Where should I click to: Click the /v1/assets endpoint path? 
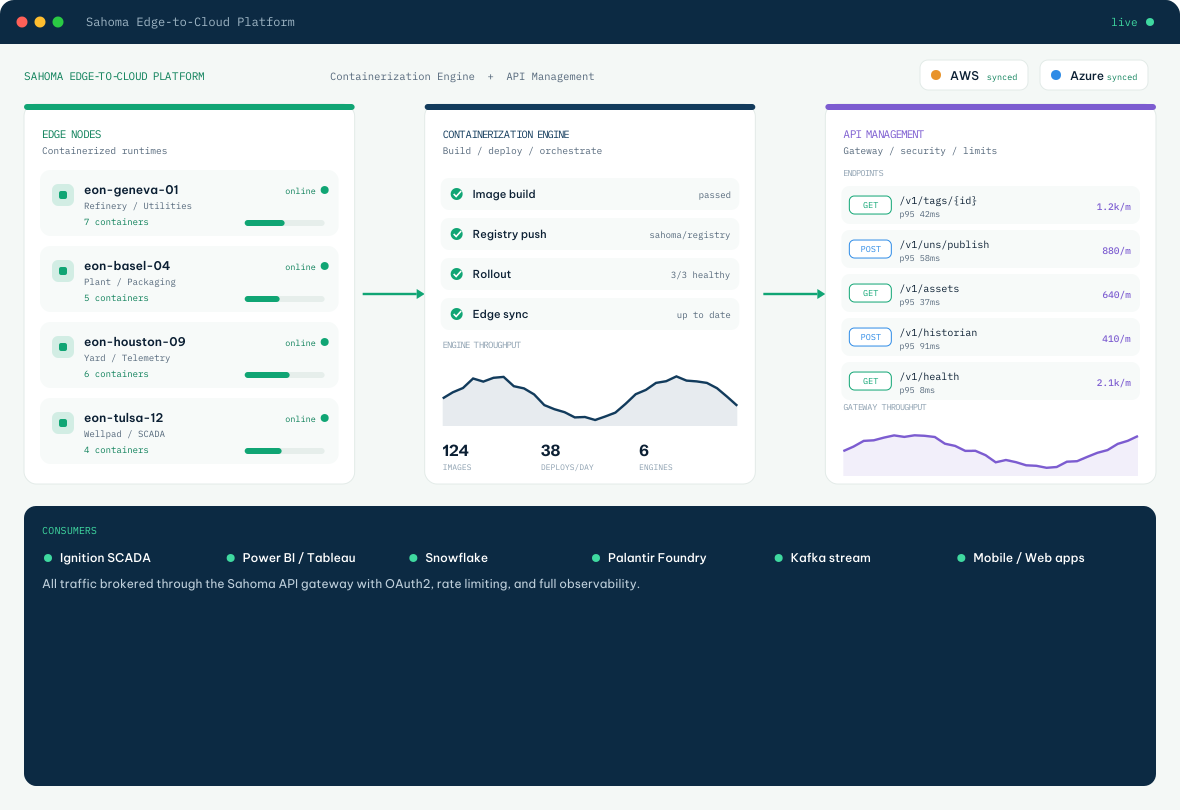pos(929,288)
